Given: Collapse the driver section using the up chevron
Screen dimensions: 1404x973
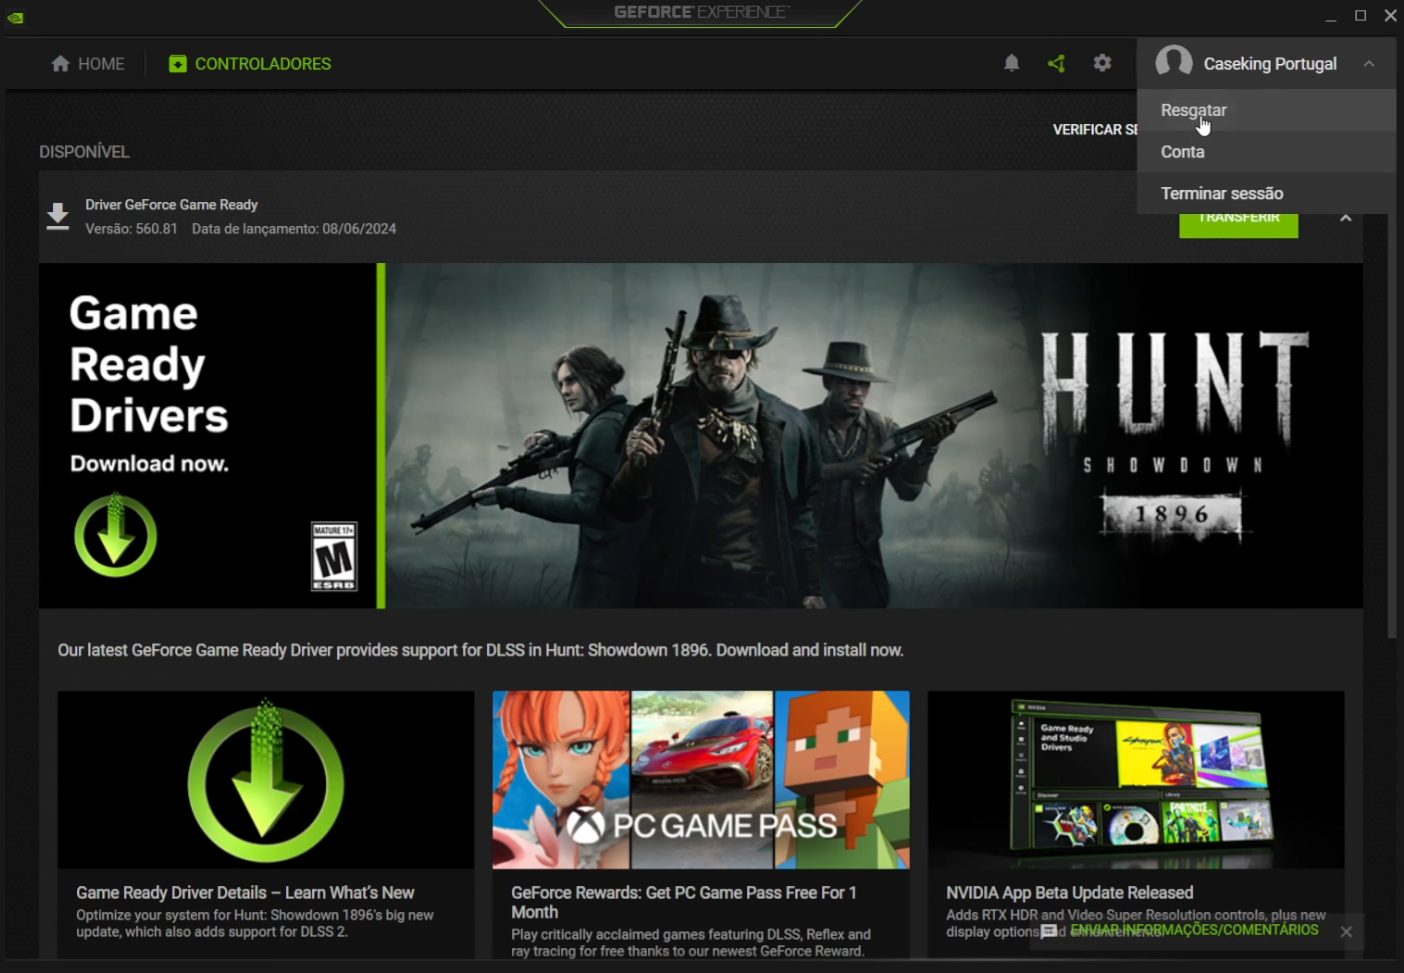Looking at the screenshot, I should (1346, 217).
